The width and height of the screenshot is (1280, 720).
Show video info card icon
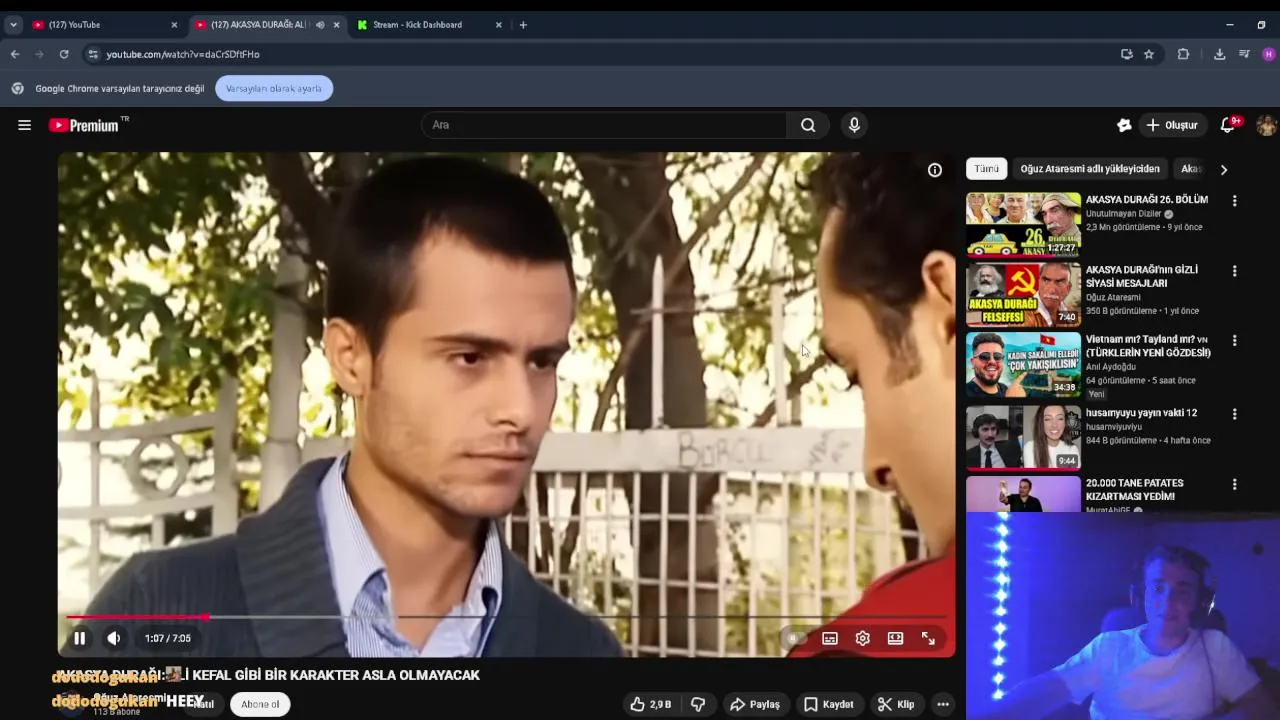(x=935, y=170)
